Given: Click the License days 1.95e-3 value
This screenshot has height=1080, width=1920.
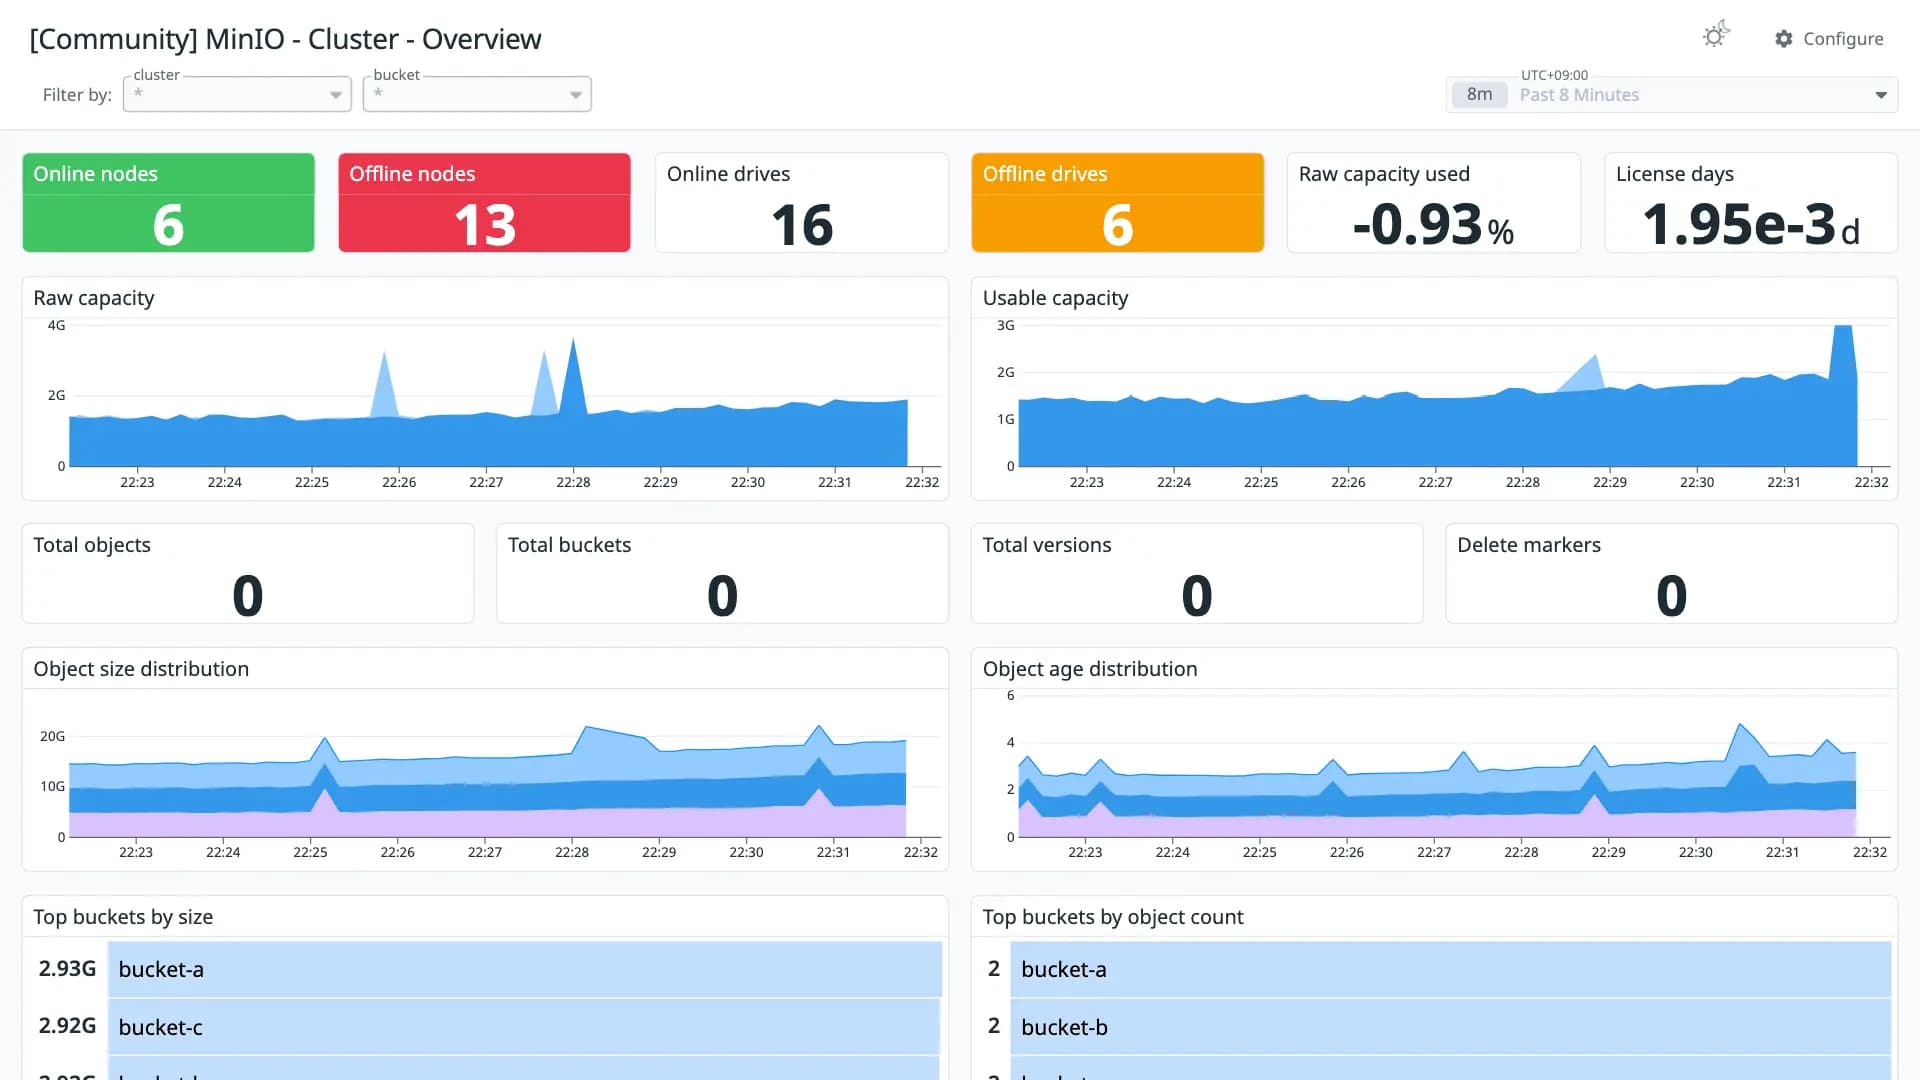Looking at the screenshot, I should click(1751, 225).
